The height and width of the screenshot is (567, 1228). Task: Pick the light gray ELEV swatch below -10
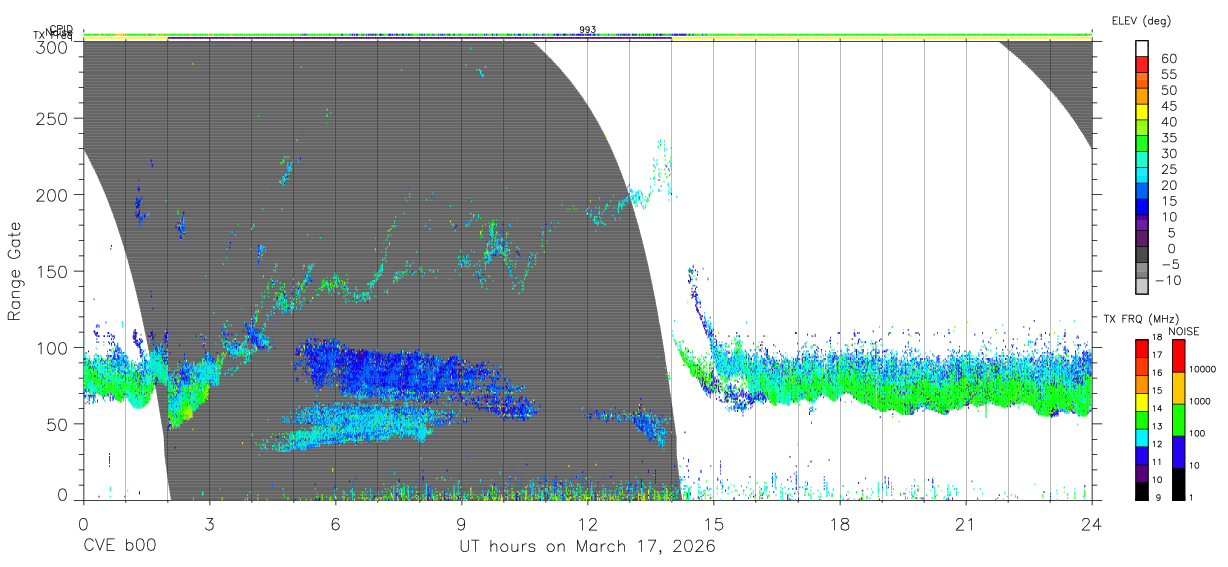[x=1143, y=287]
